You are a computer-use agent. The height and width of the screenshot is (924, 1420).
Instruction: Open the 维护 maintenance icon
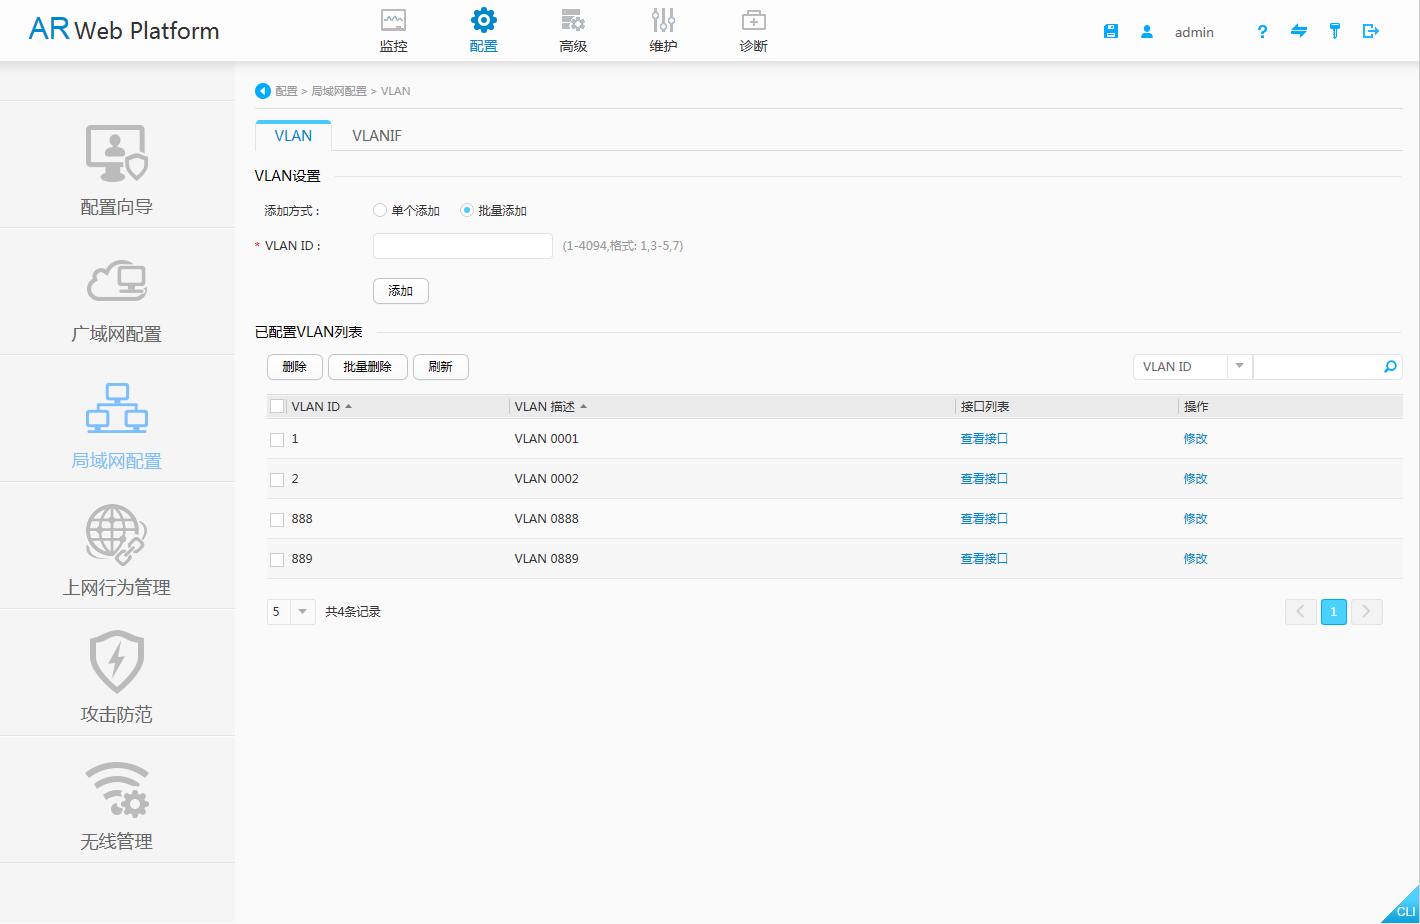click(x=663, y=21)
